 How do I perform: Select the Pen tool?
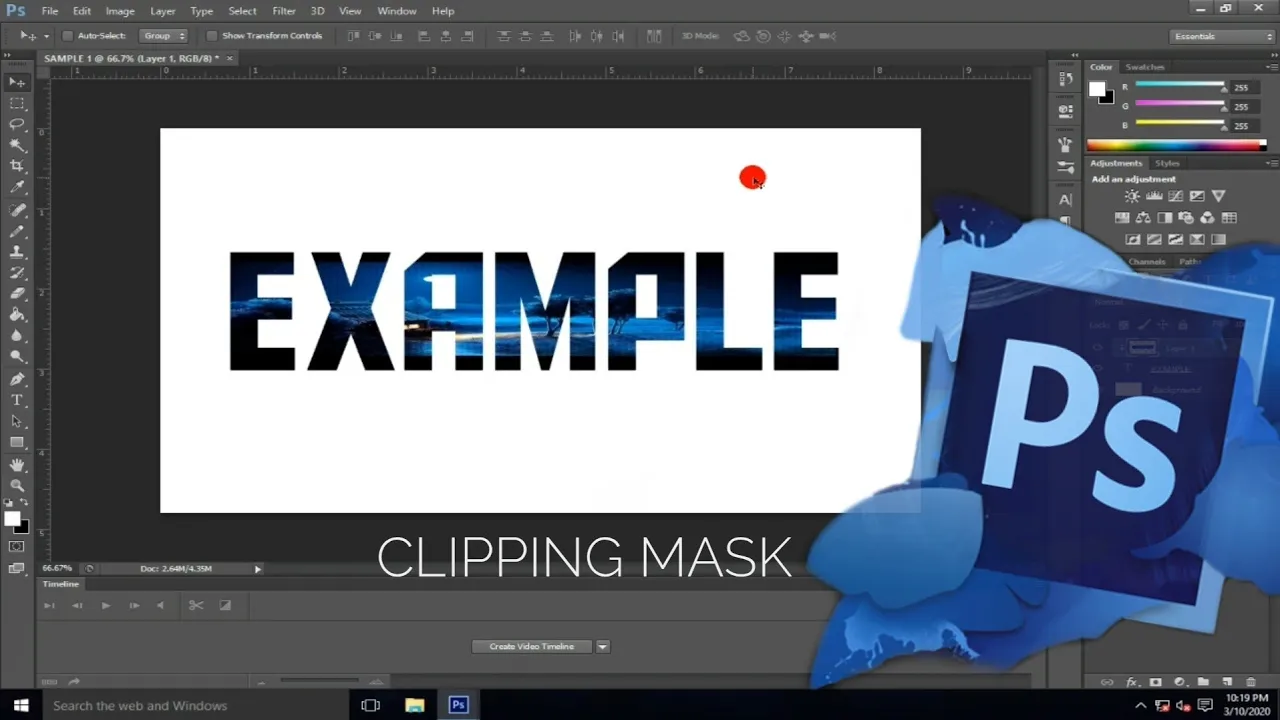[17, 380]
